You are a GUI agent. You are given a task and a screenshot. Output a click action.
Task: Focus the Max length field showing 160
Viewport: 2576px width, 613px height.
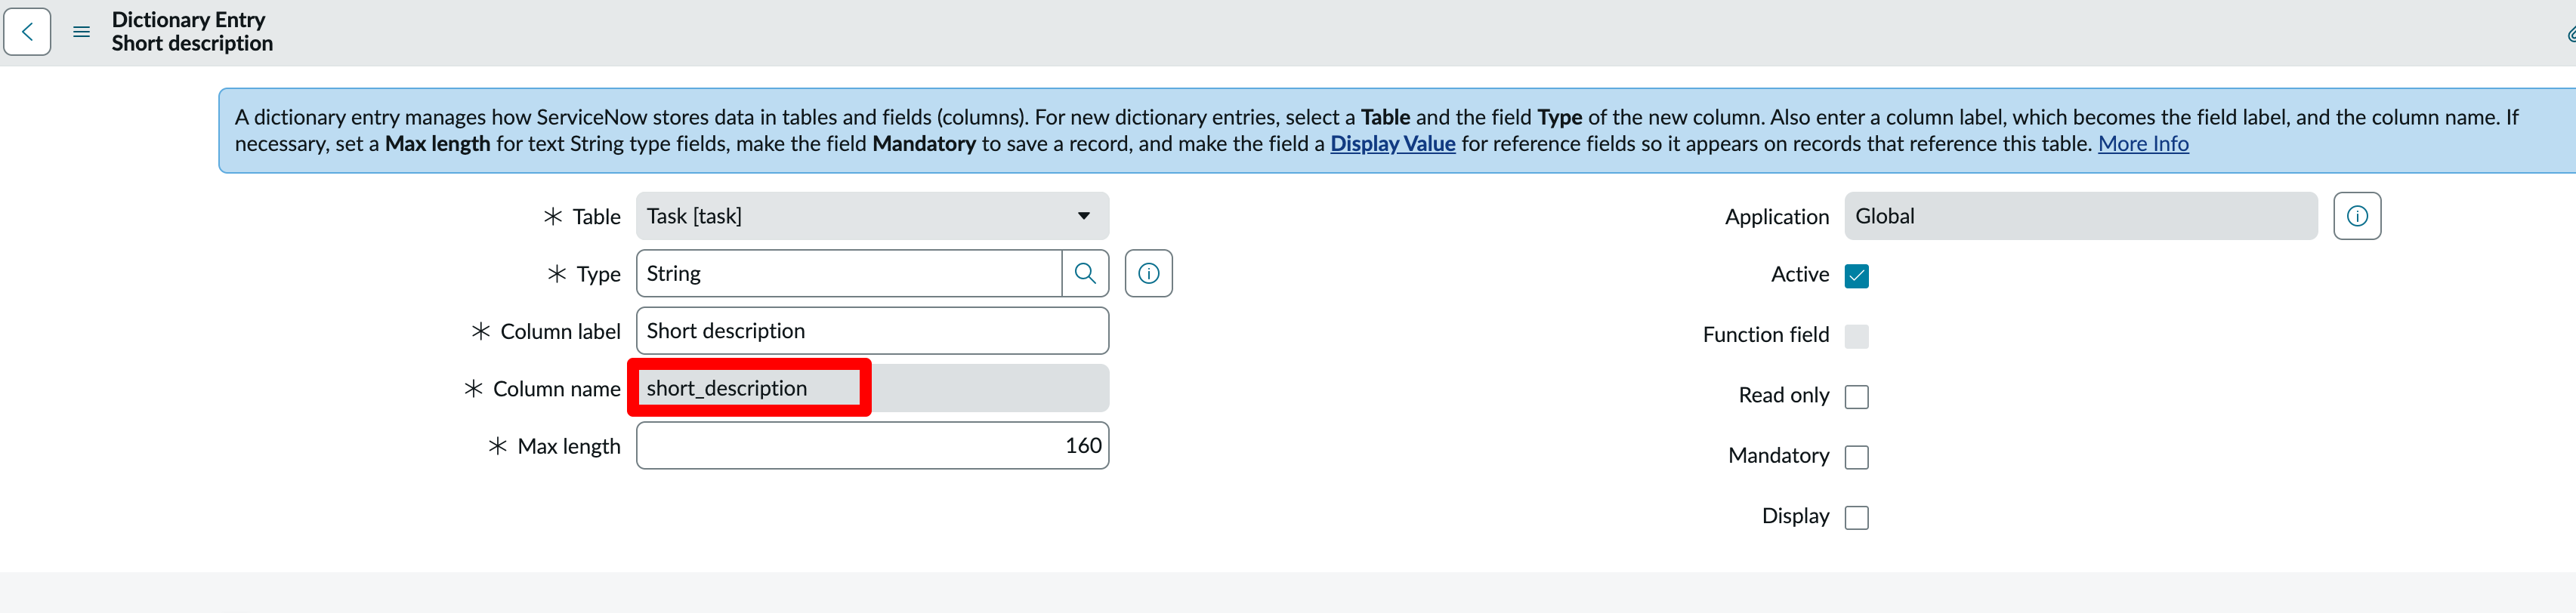872,446
